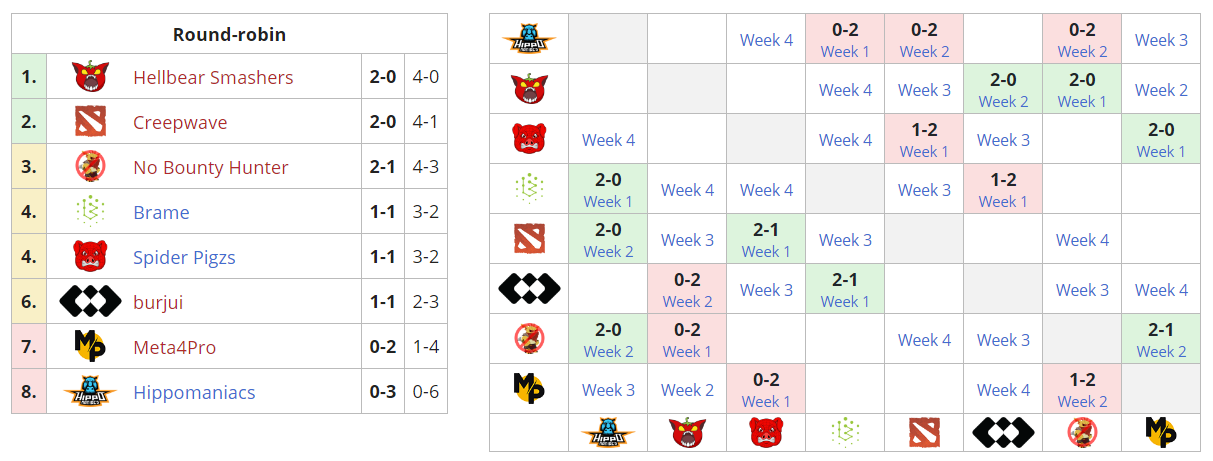Screen dimensions: 1213x461
Task: Select the burjui logo in crosstable bottom row
Action: point(1003,432)
